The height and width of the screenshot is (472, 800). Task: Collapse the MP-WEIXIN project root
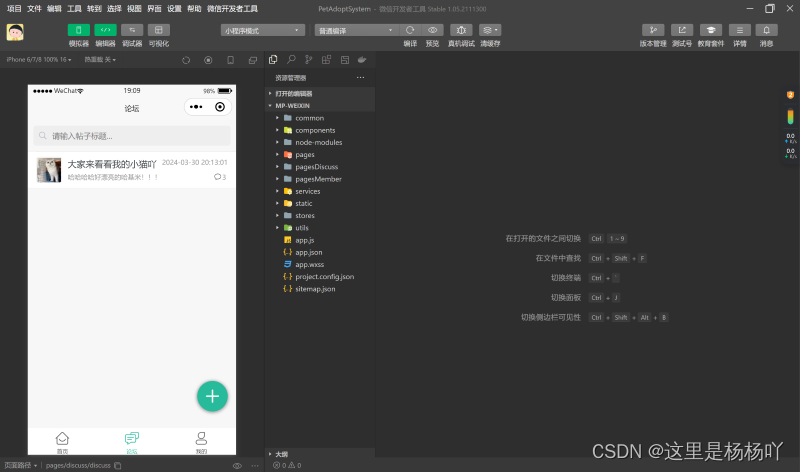tap(320, 106)
